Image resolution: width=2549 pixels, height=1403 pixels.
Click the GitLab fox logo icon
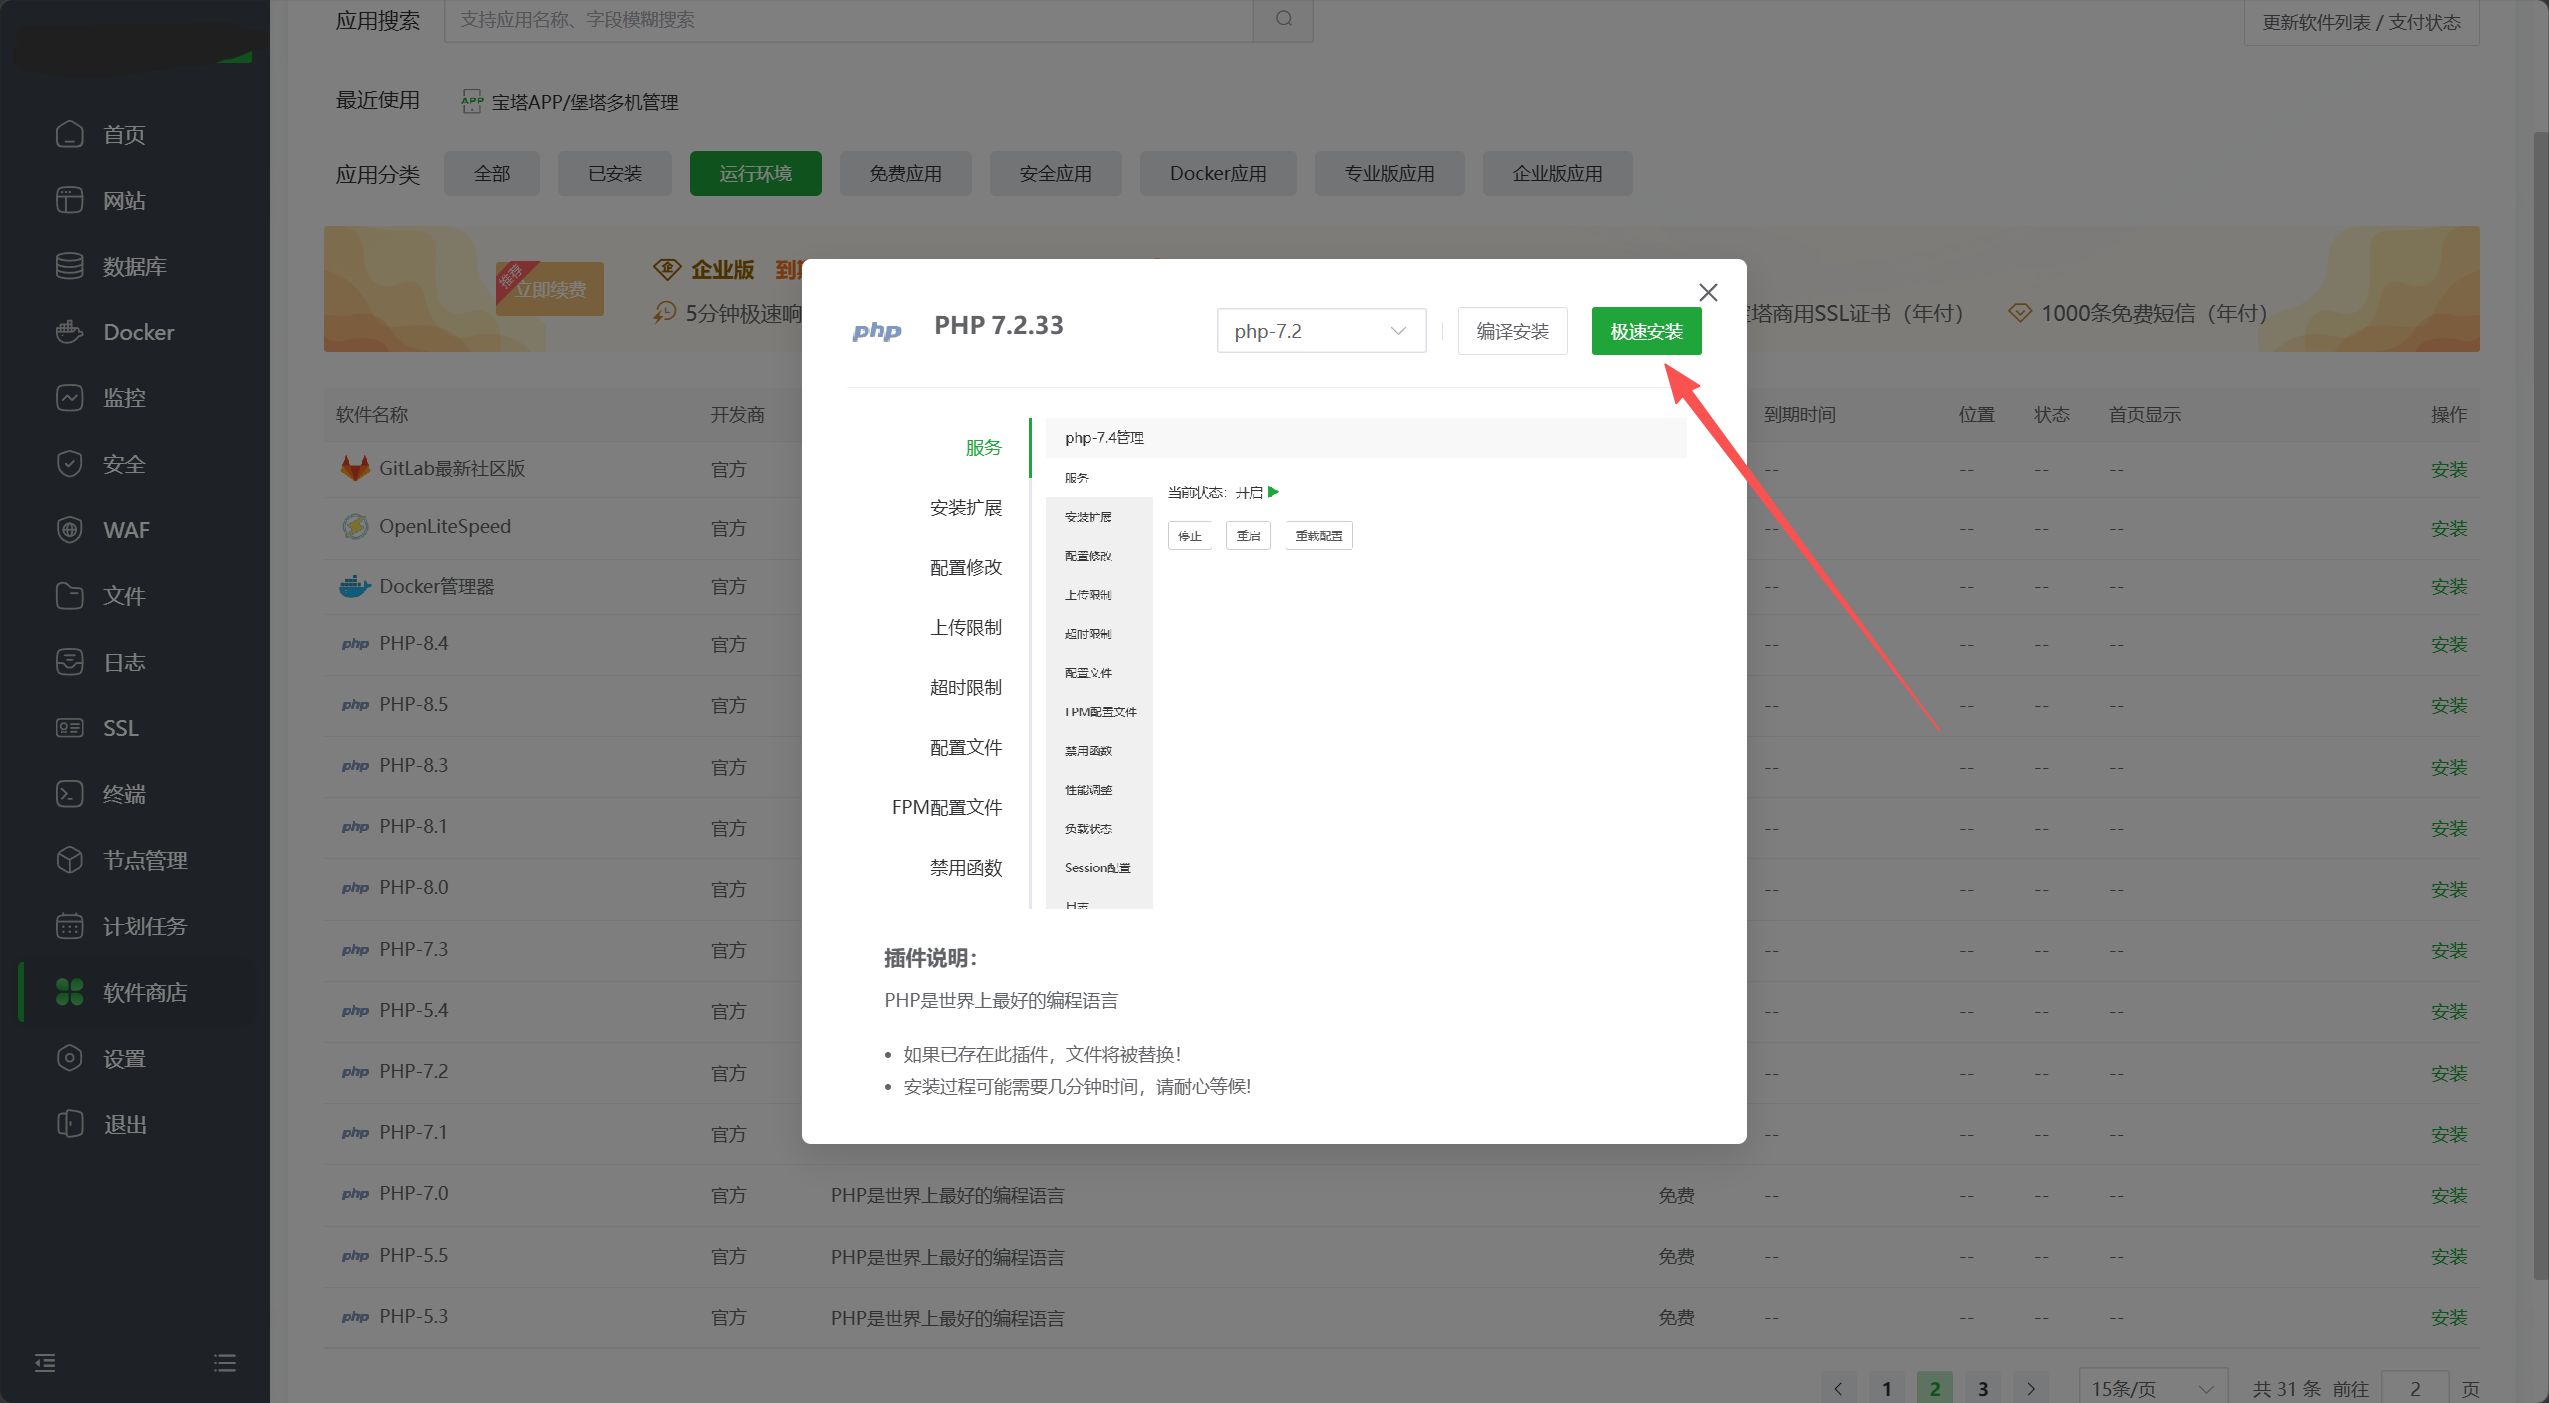coord(355,468)
